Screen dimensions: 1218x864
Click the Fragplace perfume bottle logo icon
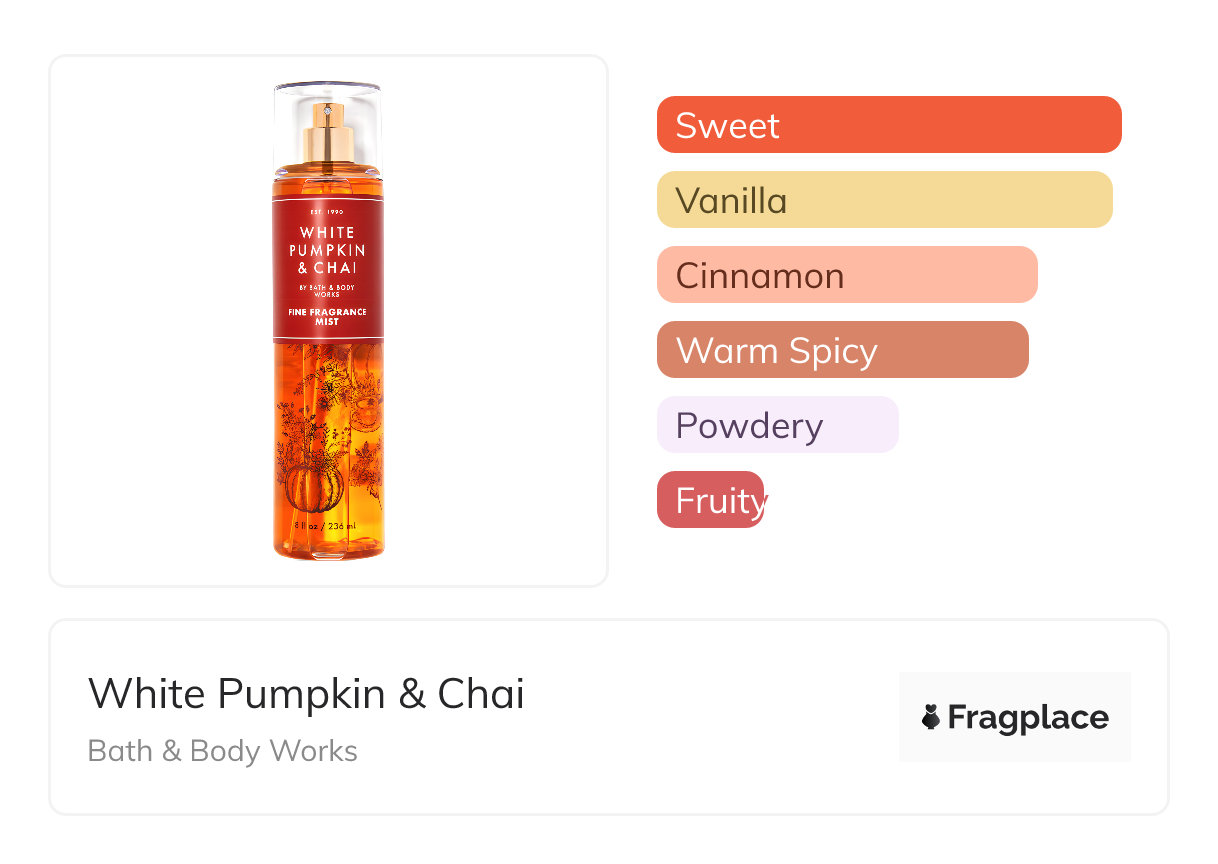click(931, 717)
